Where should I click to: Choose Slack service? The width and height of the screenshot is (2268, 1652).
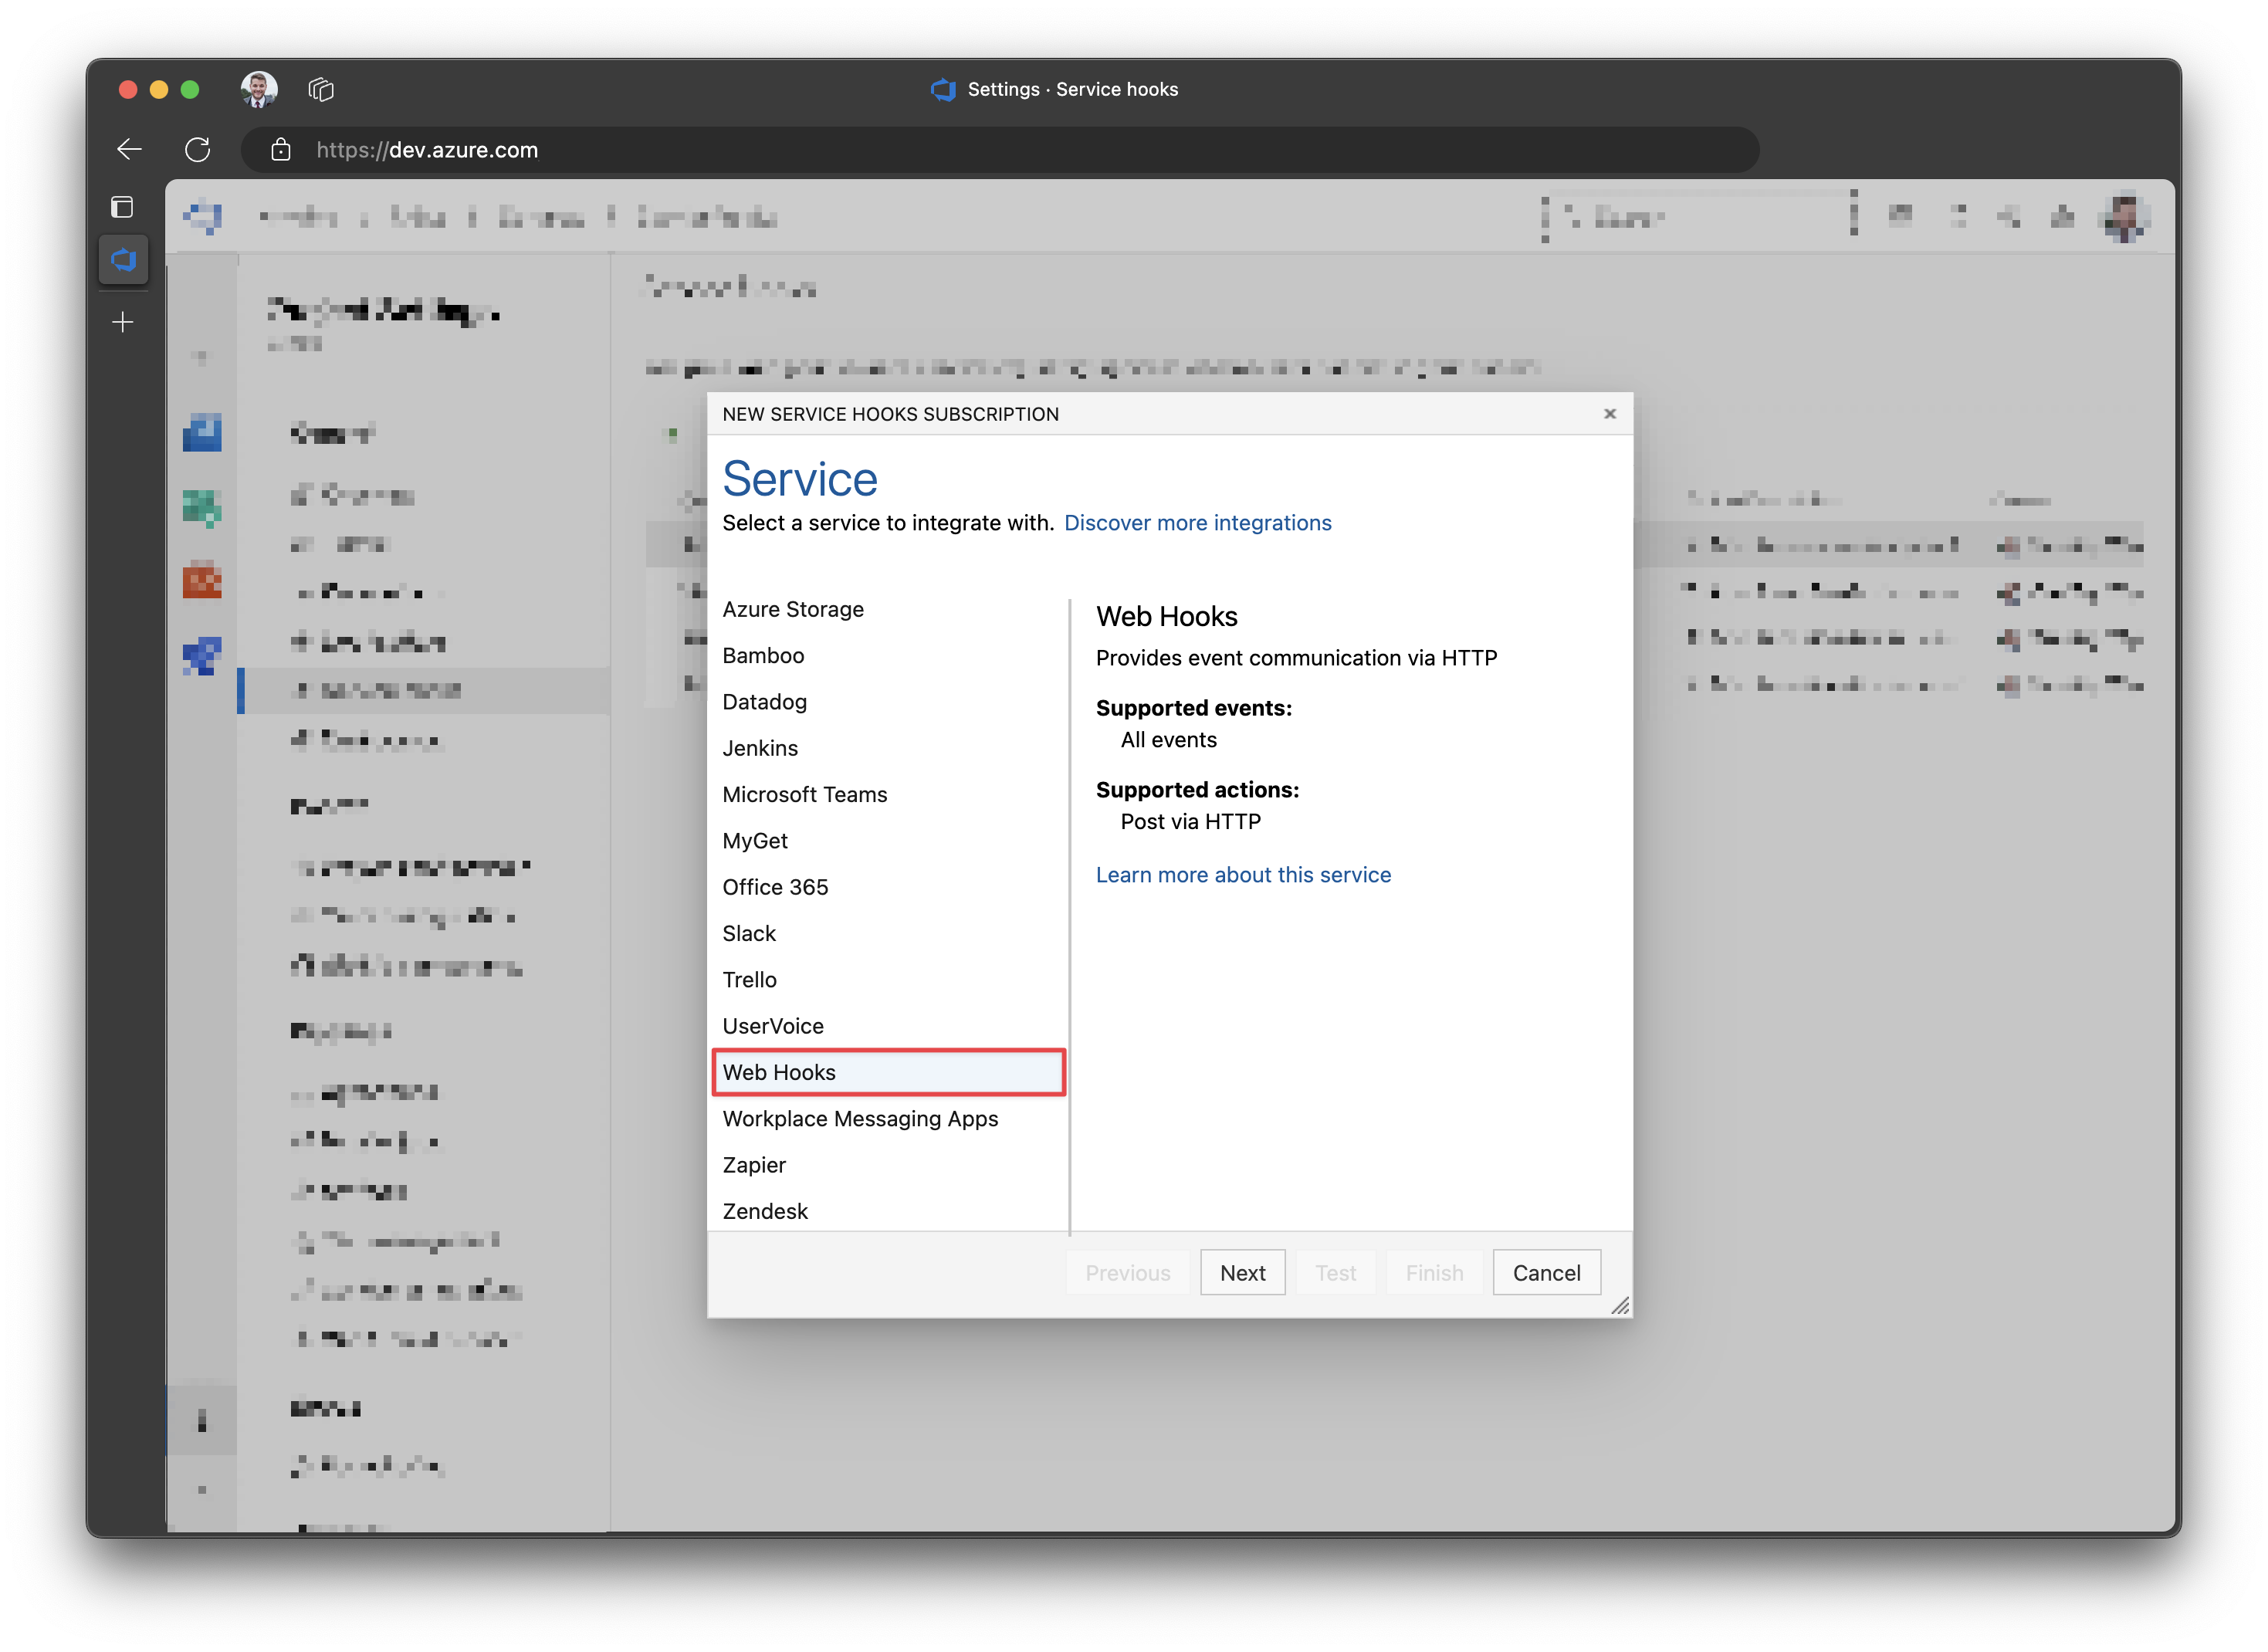click(x=888, y=933)
